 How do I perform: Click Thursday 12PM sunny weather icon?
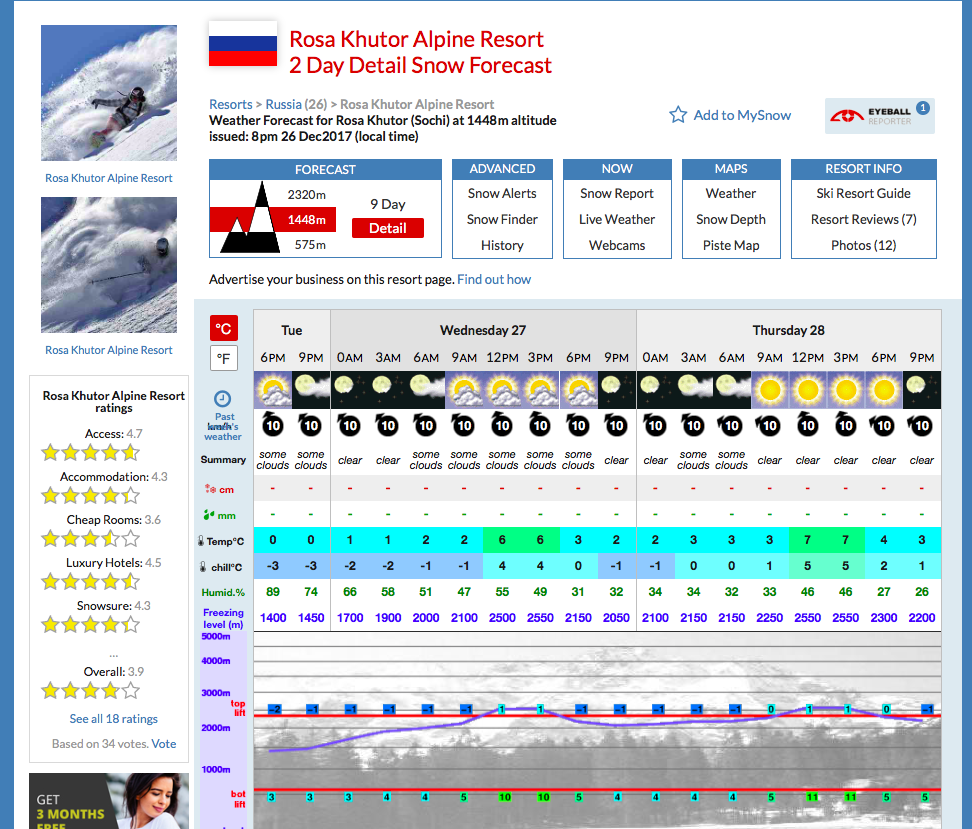click(x=808, y=390)
